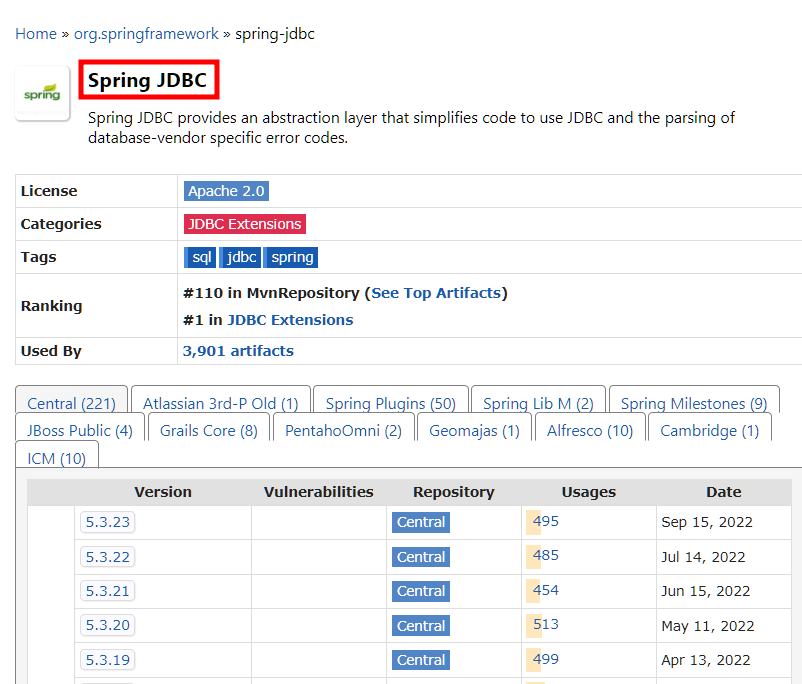Open 454 usages link

click(x=545, y=590)
